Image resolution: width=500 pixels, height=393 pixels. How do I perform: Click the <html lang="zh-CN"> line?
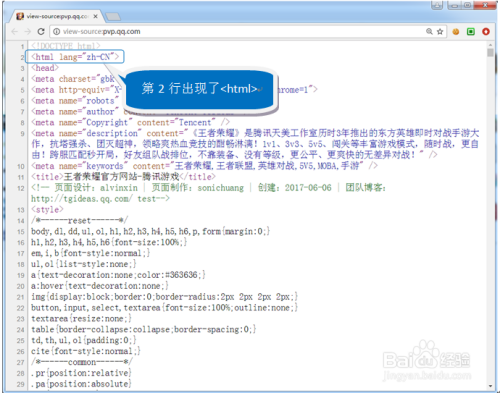75,57
